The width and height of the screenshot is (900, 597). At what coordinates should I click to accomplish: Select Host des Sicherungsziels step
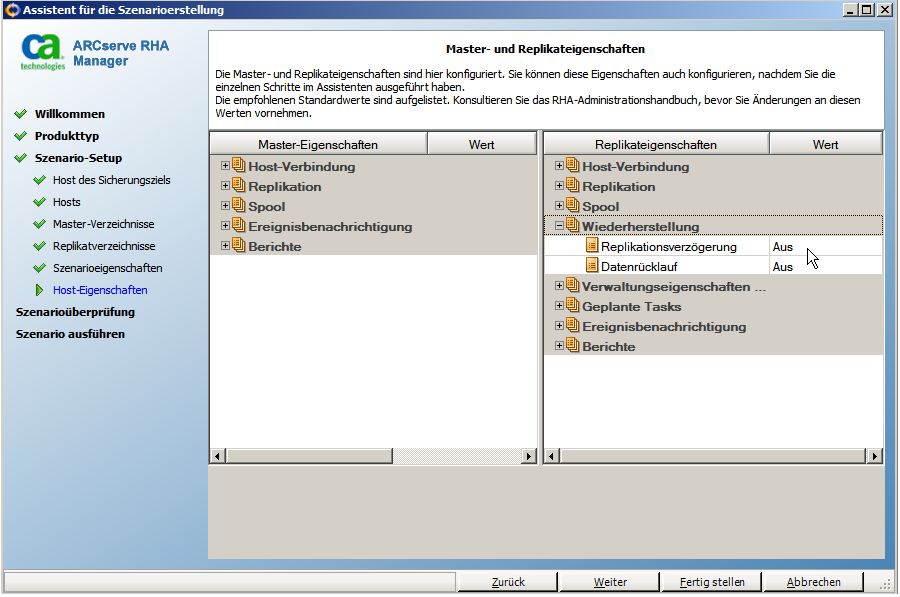pos(111,180)
